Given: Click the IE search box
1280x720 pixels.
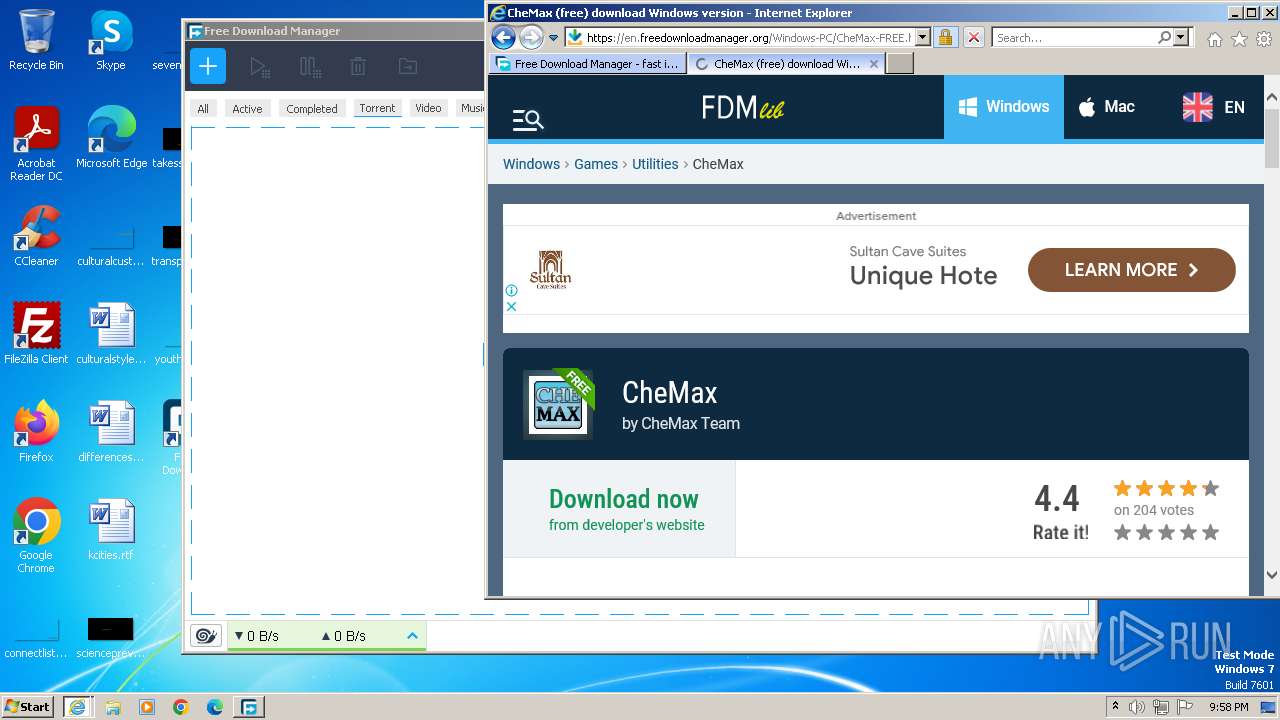Looking at the screenshot, I should click(1075, 38).
